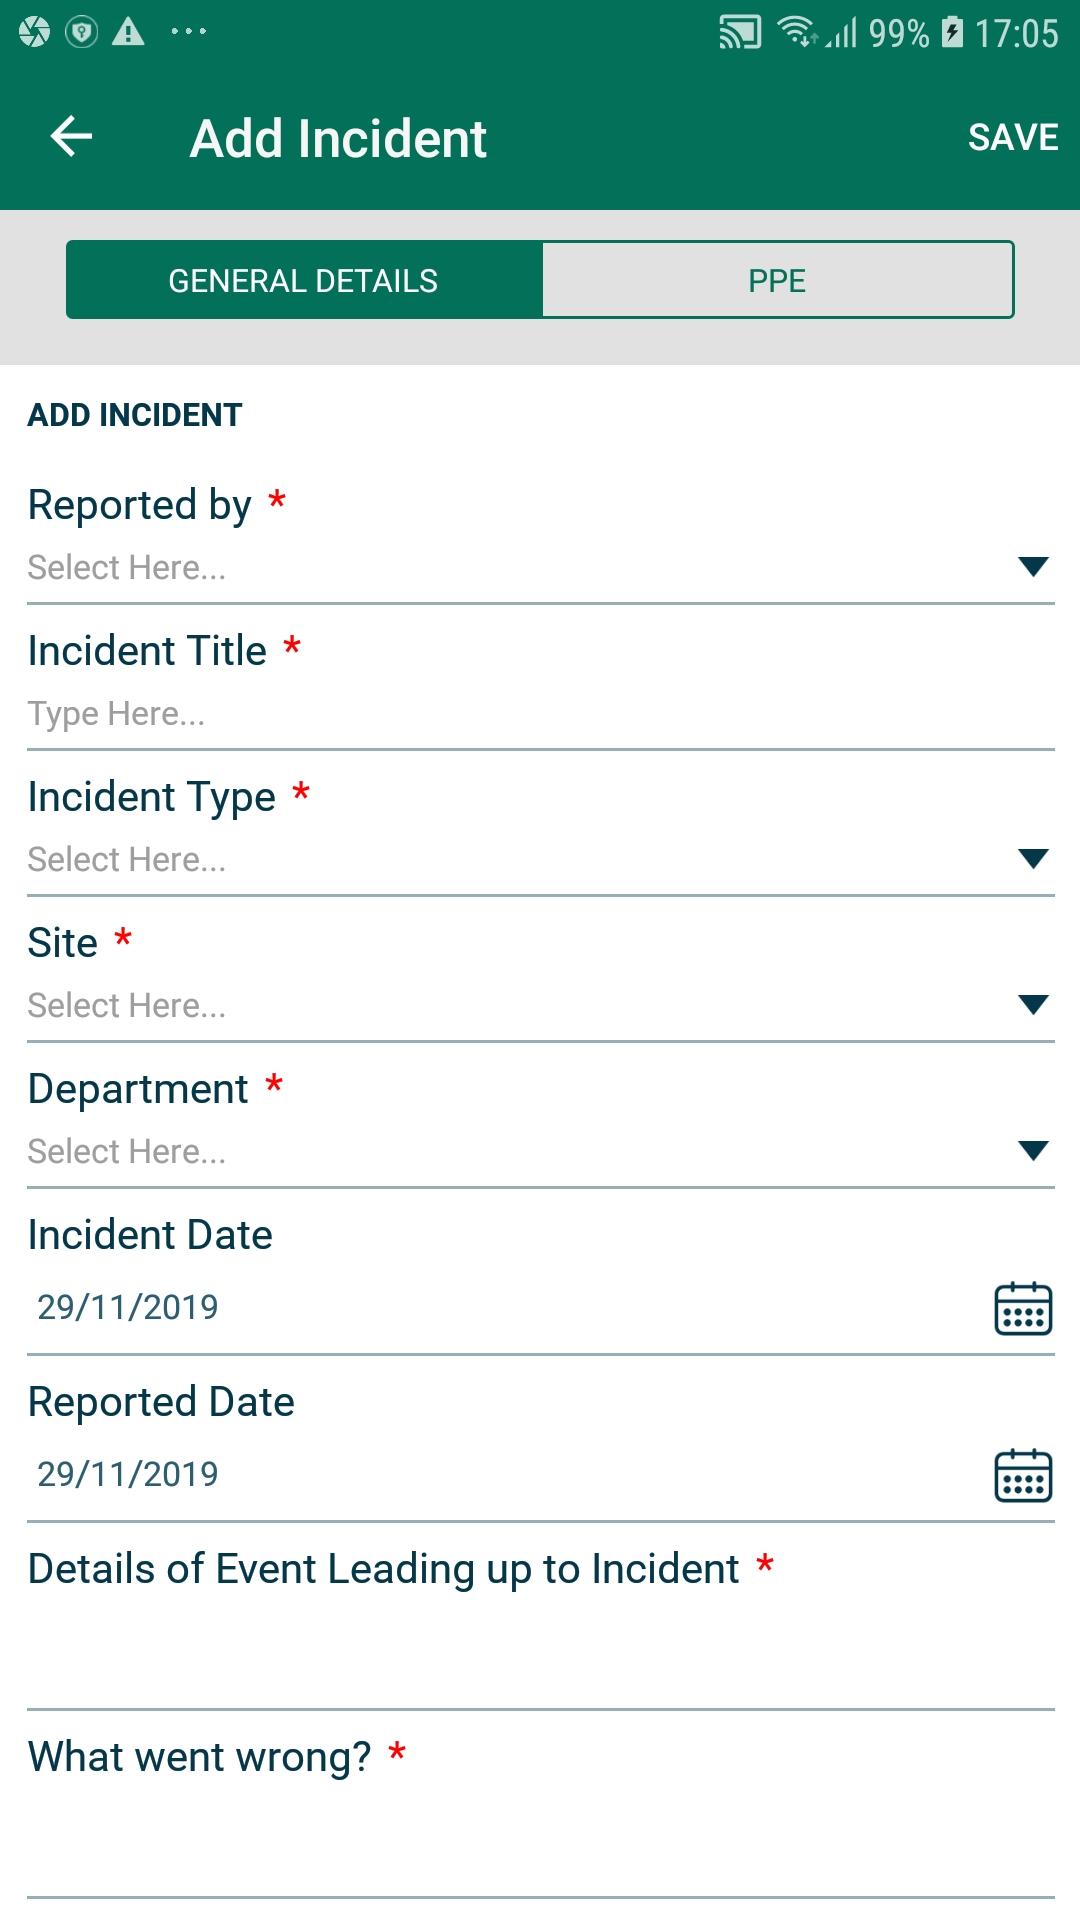Tap the shield notification icon

81,32
